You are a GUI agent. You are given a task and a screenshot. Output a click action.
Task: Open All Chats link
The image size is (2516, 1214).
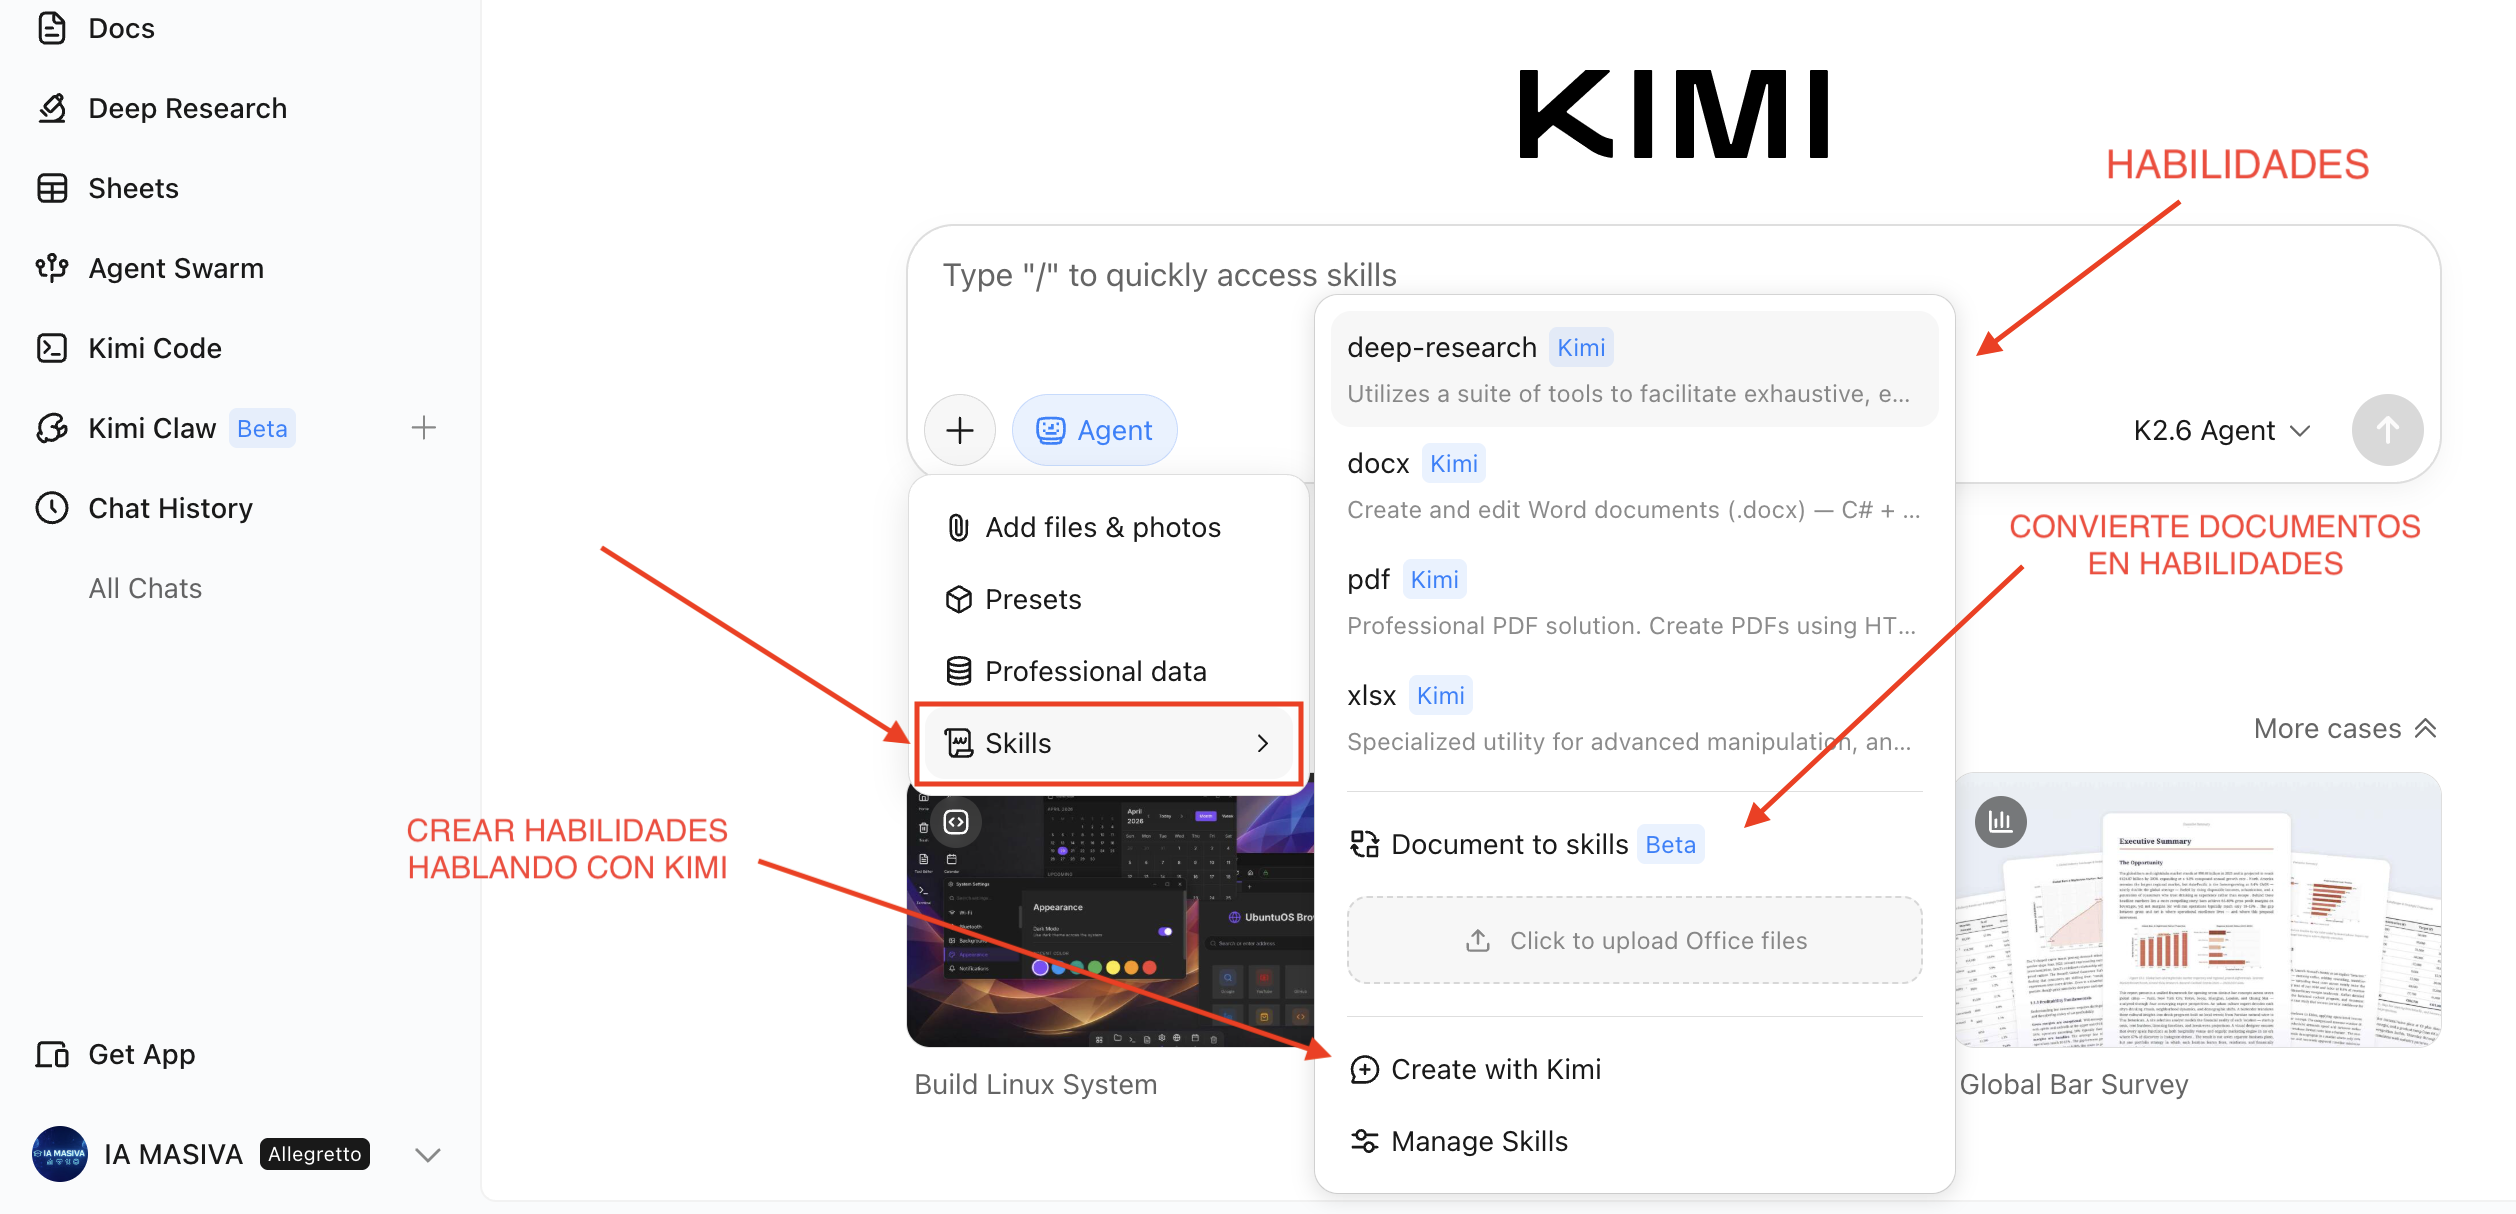[x=145, y=588]
